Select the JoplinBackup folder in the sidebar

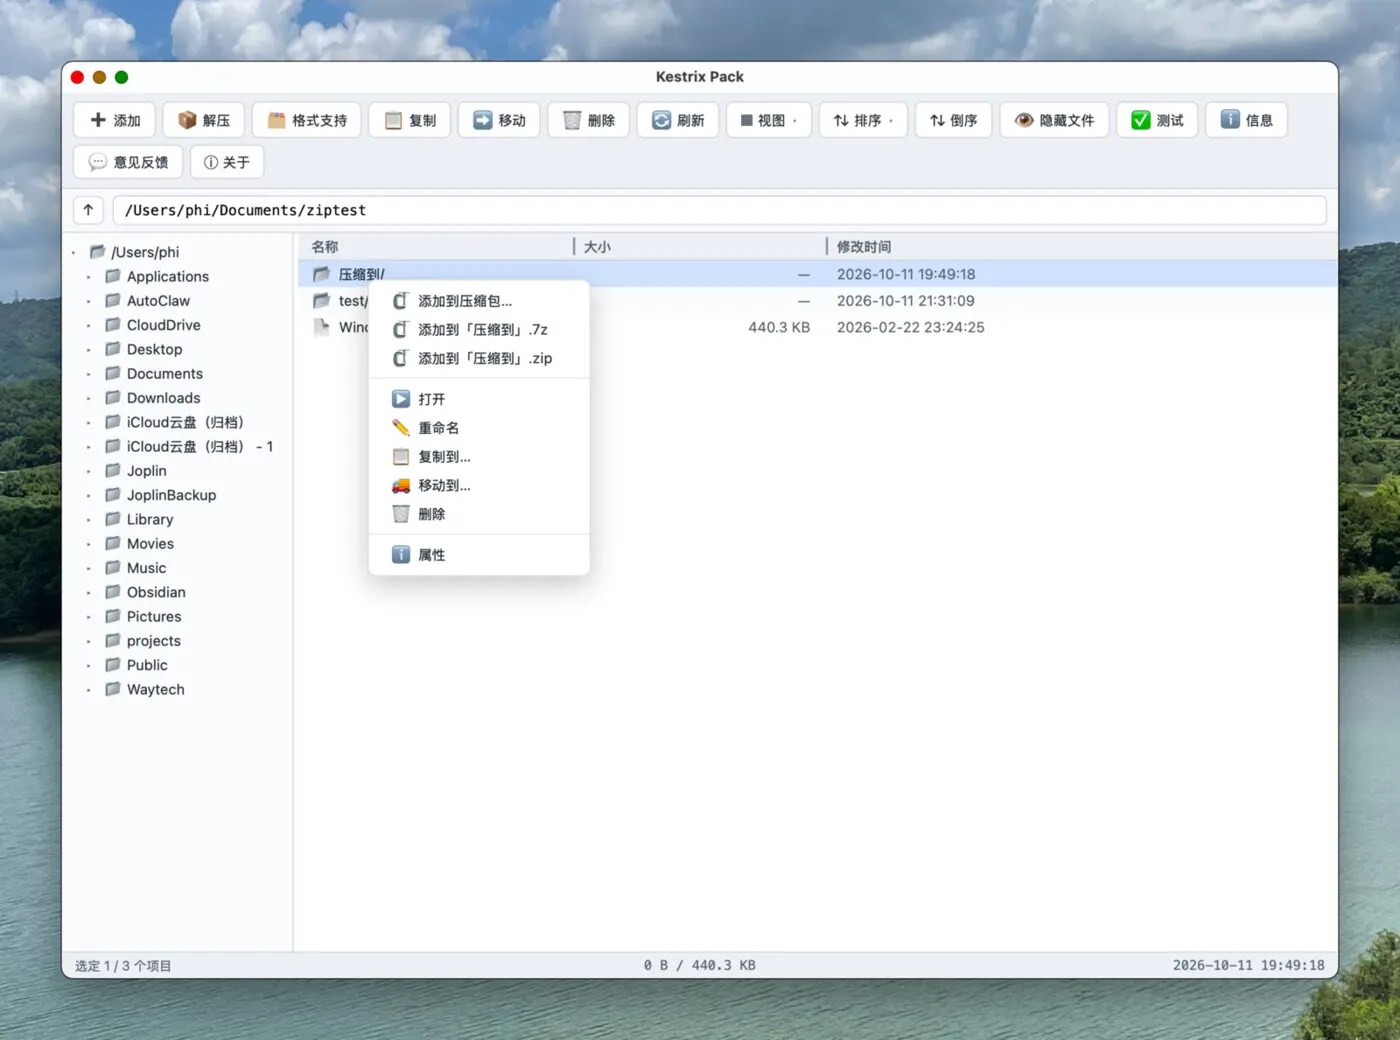point(171,495)
